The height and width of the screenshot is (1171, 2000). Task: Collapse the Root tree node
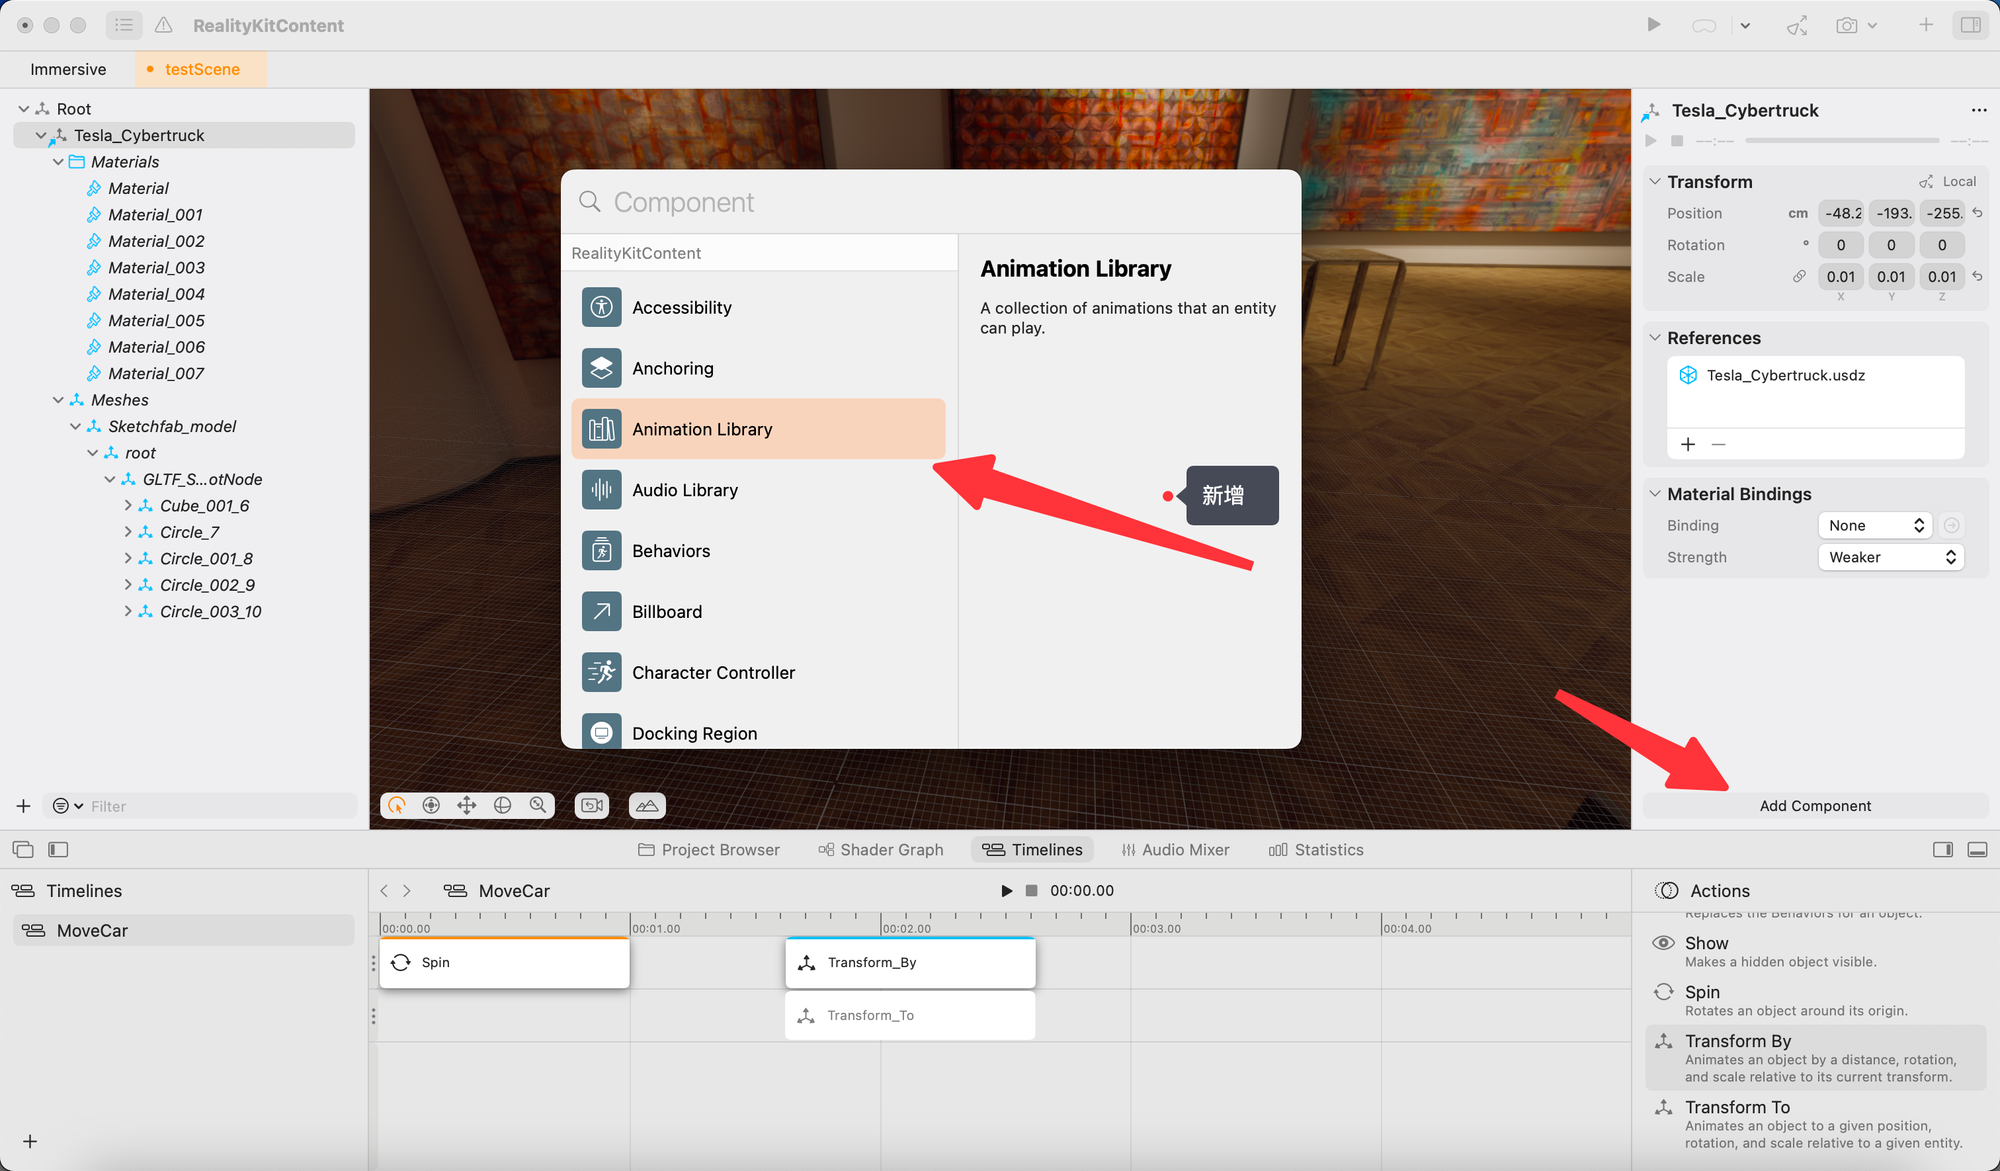pos(24,109)
